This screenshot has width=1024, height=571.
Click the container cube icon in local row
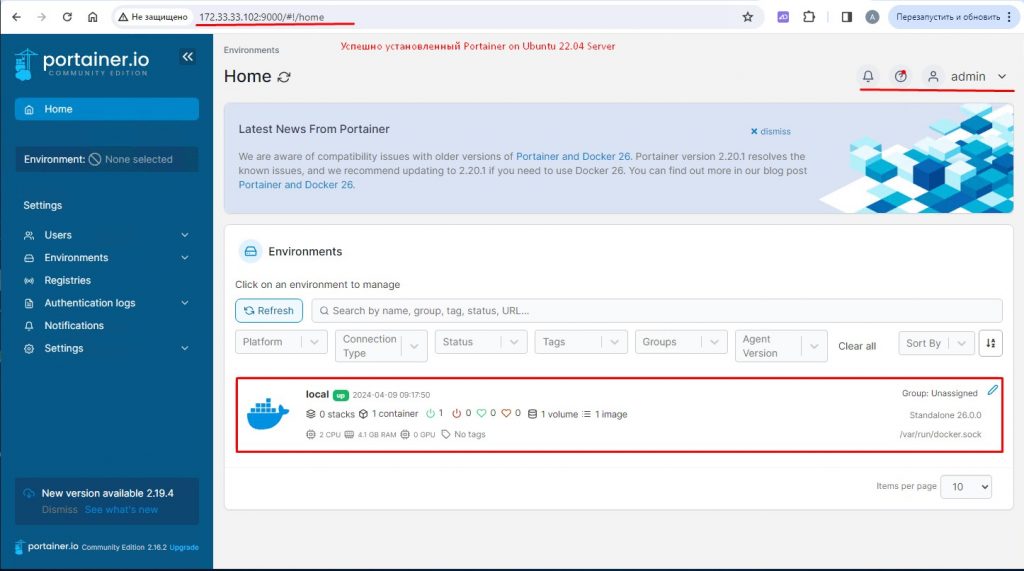pyautogui.click(x=363, y=414)
